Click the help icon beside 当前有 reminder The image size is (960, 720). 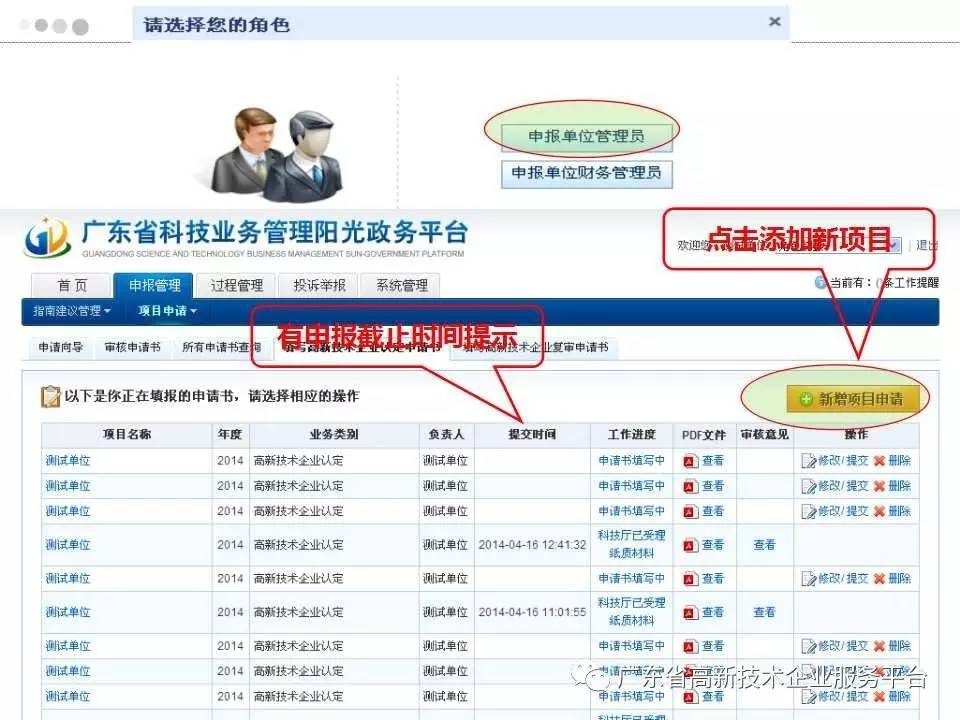pyautogui.click(x=821, y=283)
